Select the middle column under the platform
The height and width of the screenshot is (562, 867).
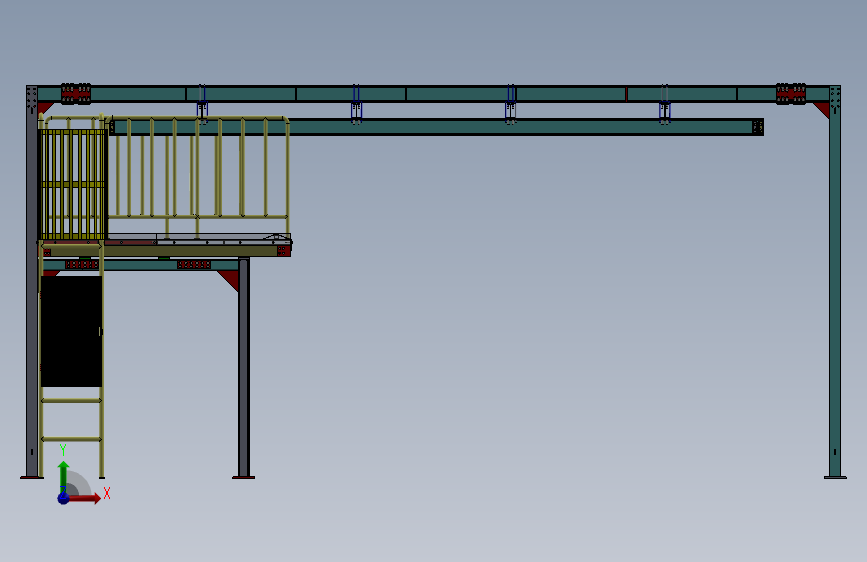(x=244, y=367)
